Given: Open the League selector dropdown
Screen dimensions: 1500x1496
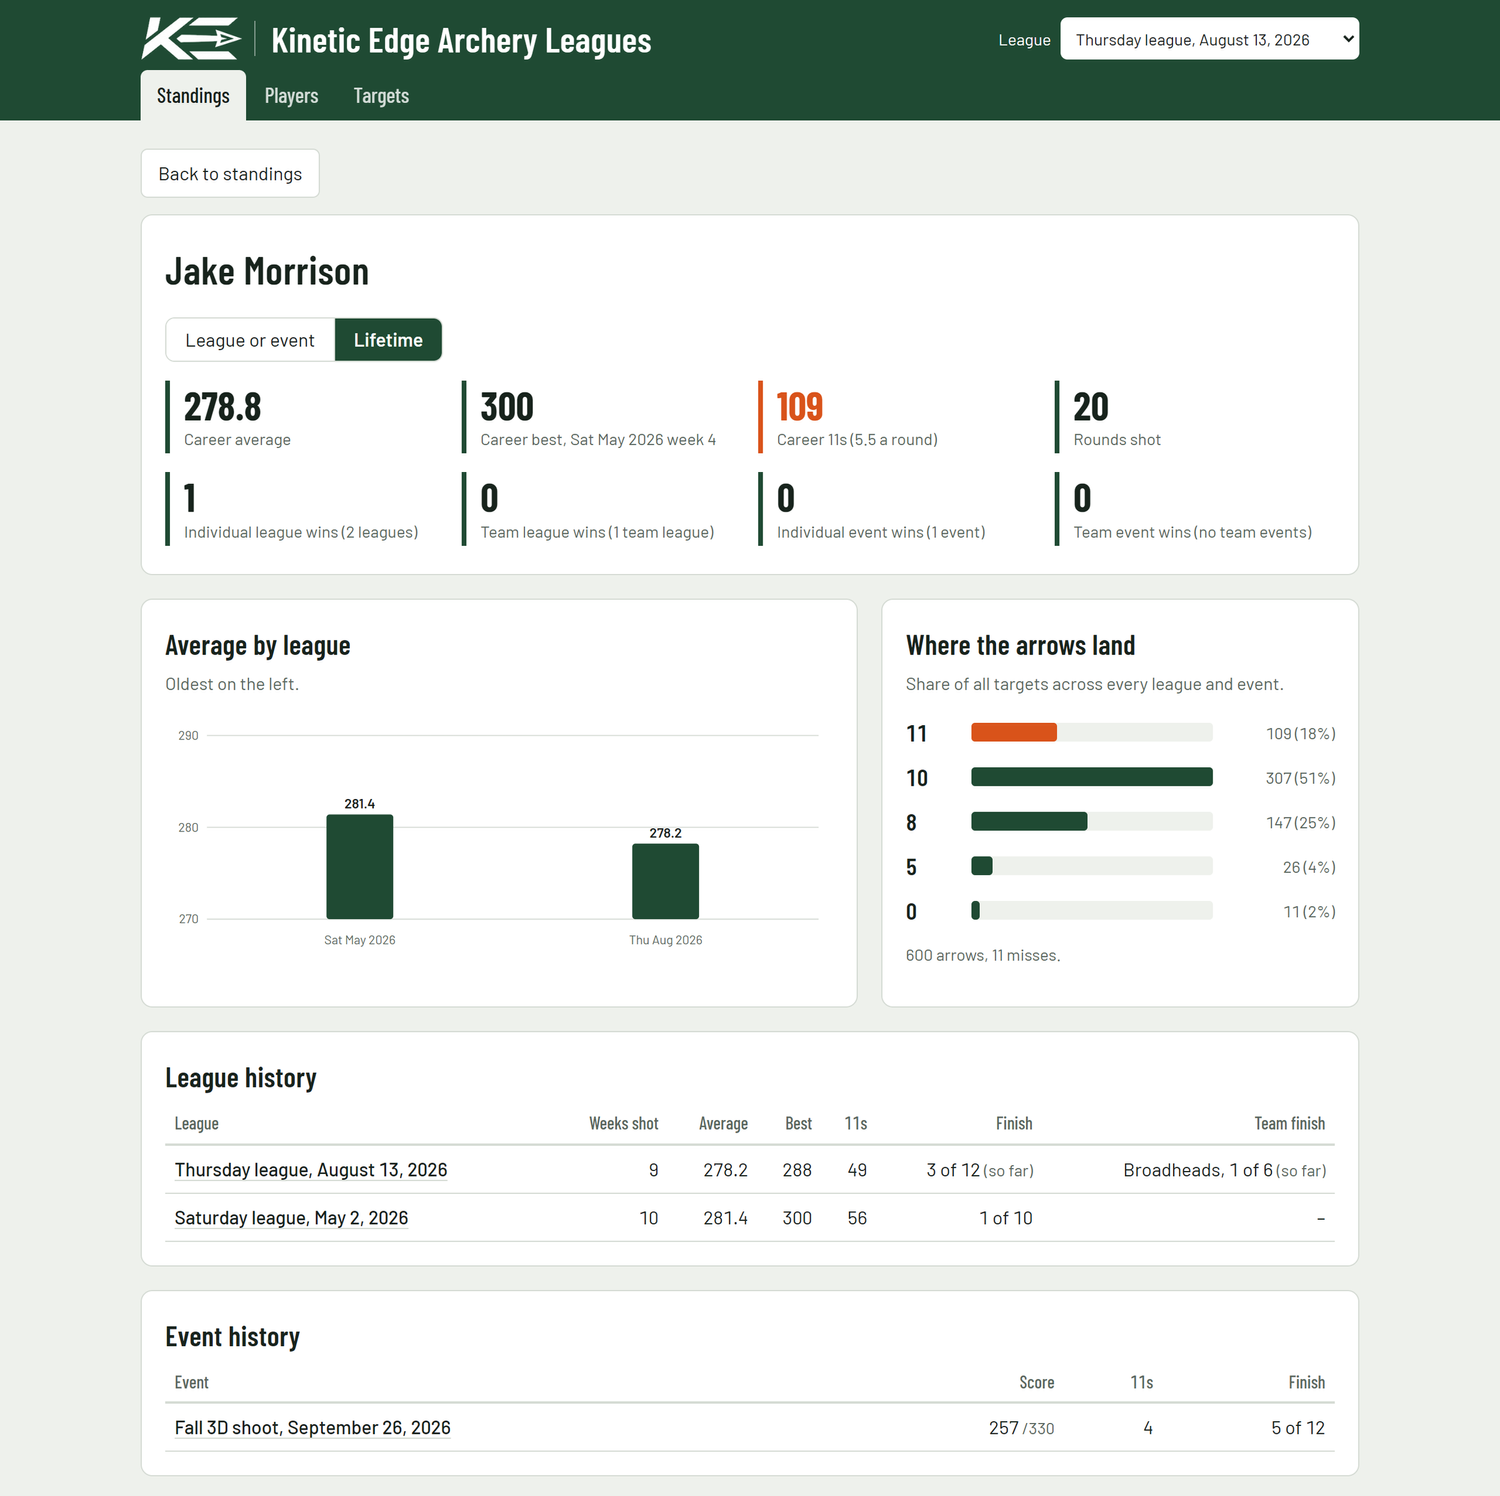Looking at the screenshot, I should point(1209,39).
